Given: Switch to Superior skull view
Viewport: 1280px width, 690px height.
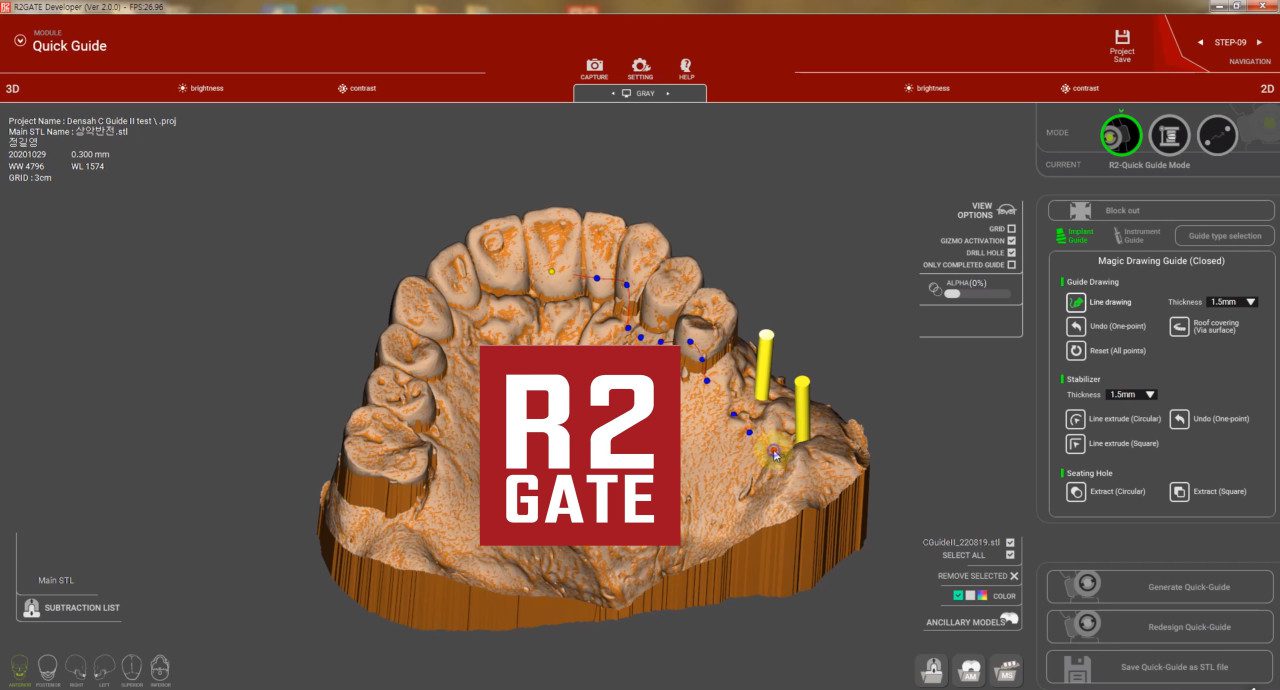Looking at the screenshot, I should [132, 667].
